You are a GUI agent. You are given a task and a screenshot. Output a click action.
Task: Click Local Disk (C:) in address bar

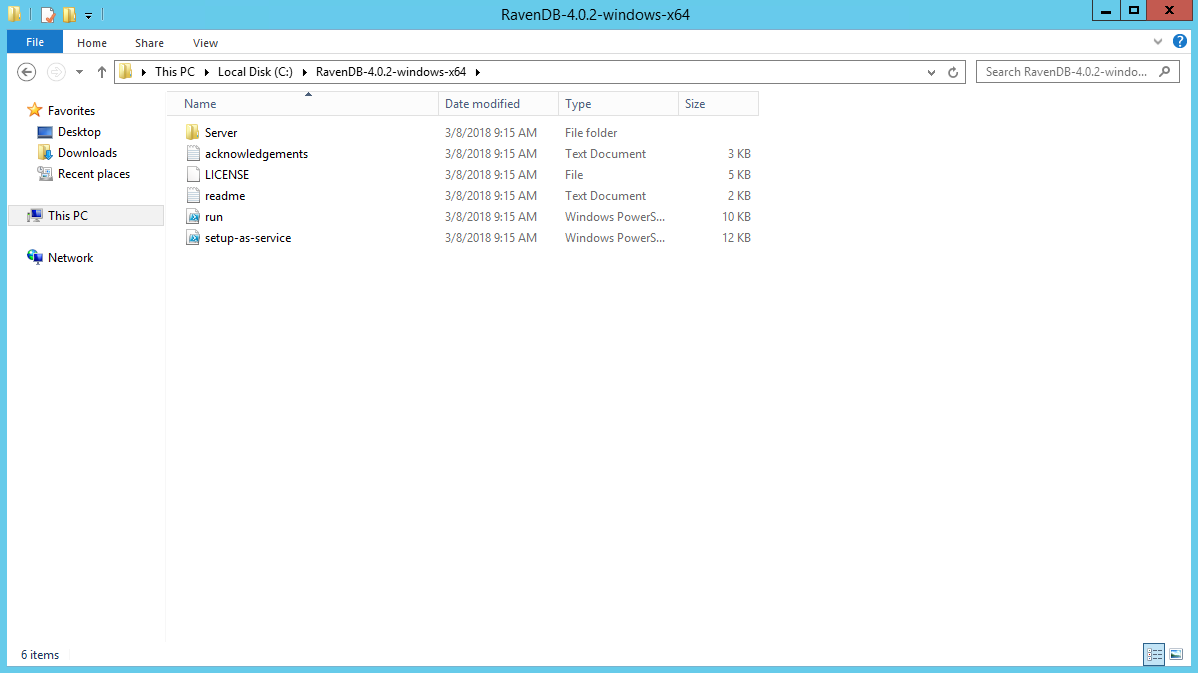(x=255, y=72)
